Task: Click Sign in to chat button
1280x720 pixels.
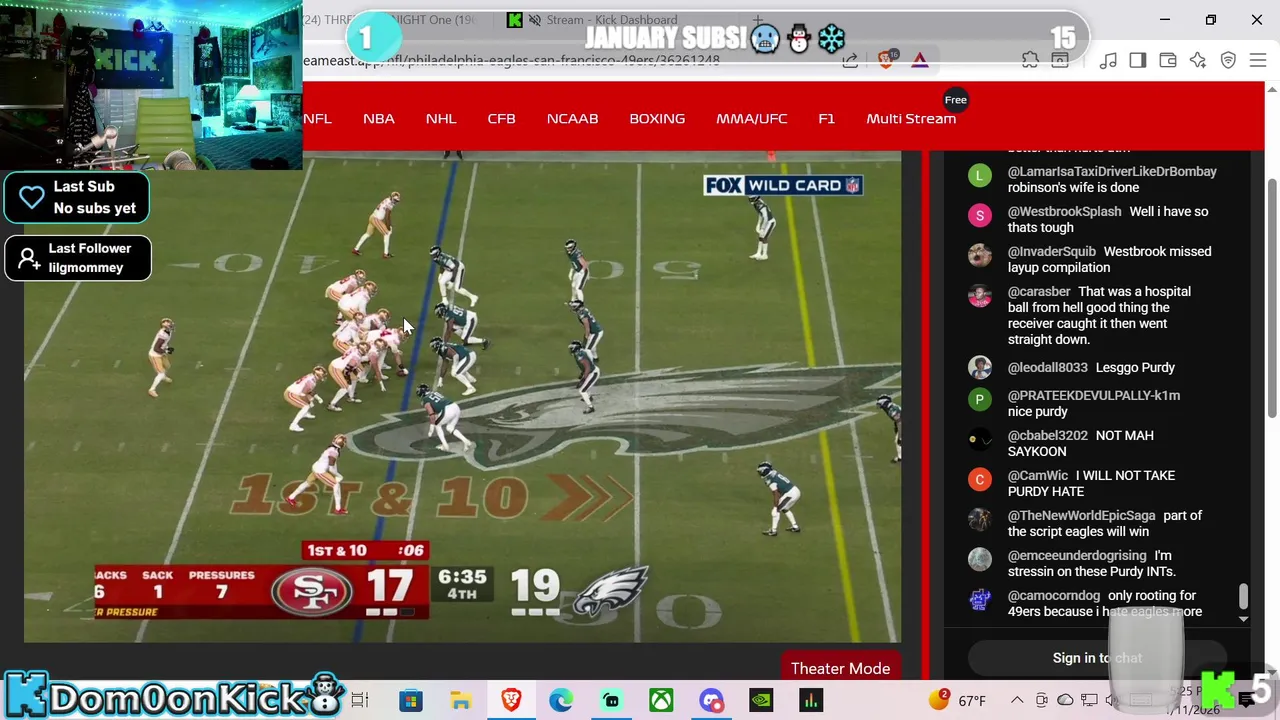Action: (1097, 658)
